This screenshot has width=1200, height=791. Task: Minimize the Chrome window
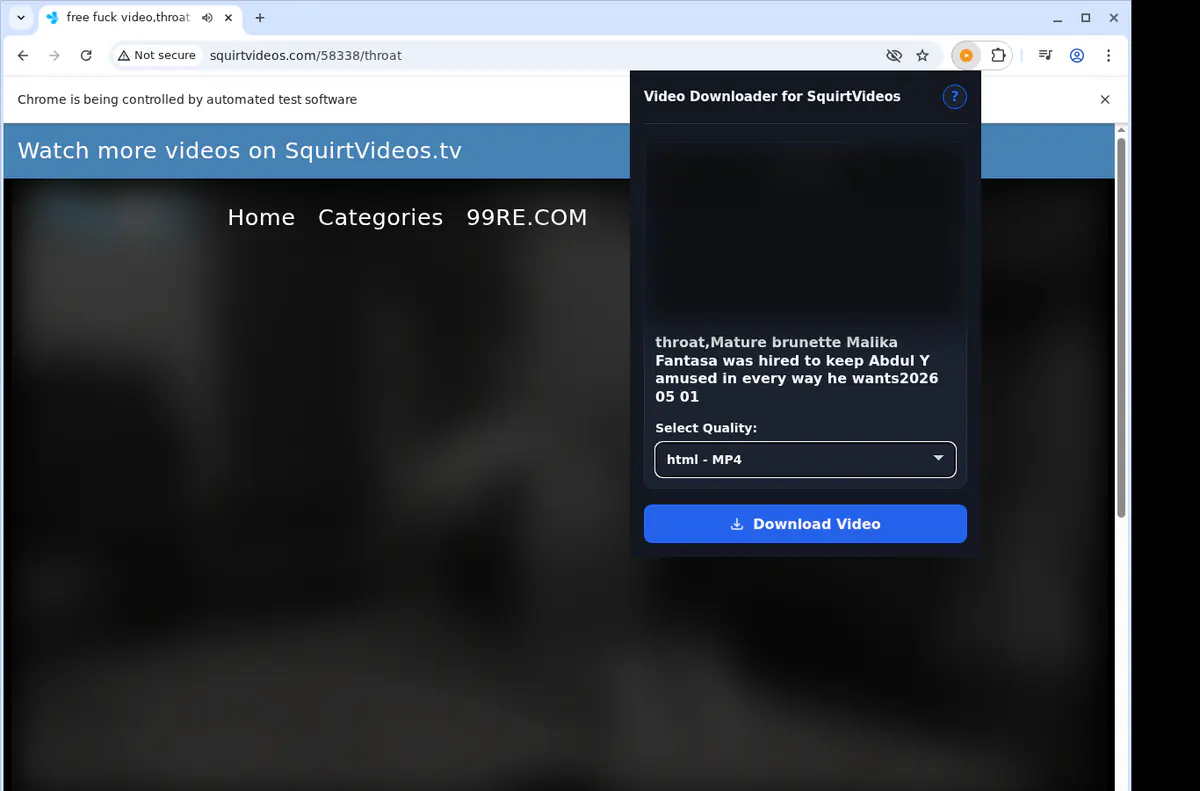(x=1059, y=18)
